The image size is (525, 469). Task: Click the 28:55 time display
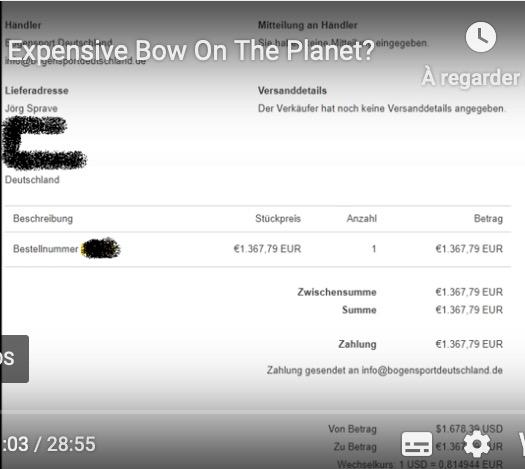71,444
